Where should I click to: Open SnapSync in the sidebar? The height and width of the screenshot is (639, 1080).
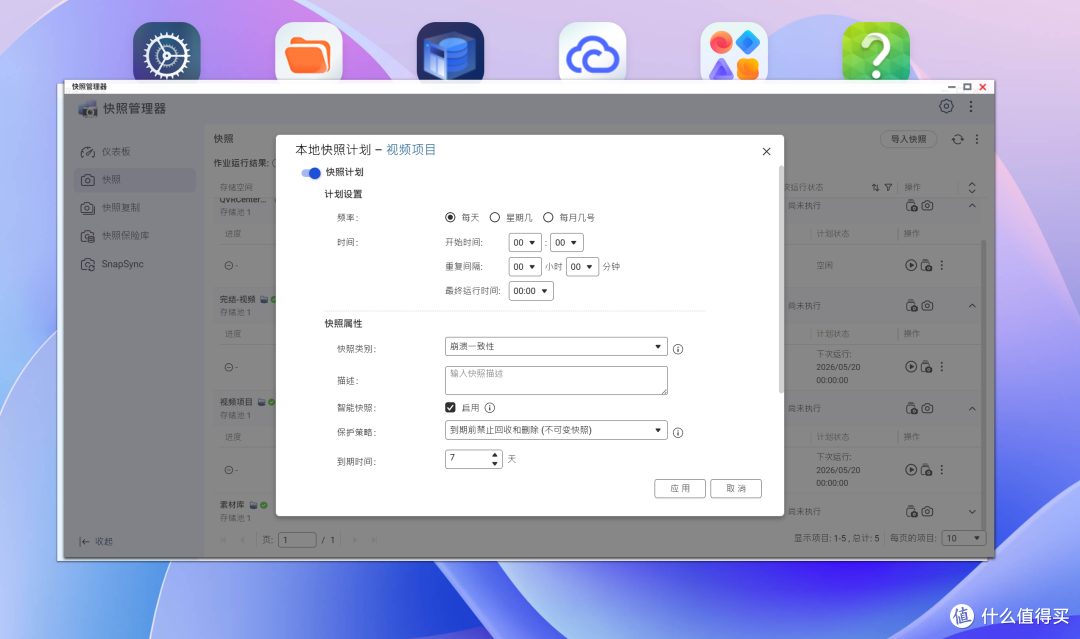click(135, 264)
